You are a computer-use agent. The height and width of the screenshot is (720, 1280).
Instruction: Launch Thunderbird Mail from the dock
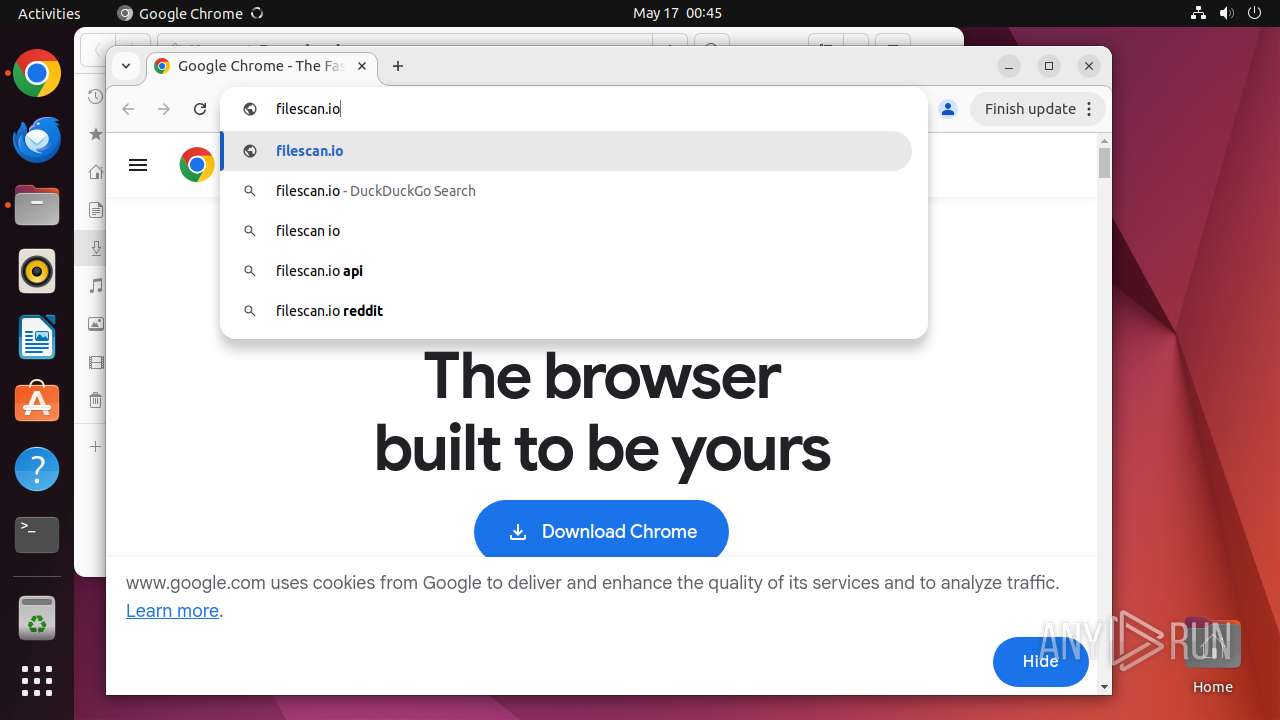pos(37,140)
